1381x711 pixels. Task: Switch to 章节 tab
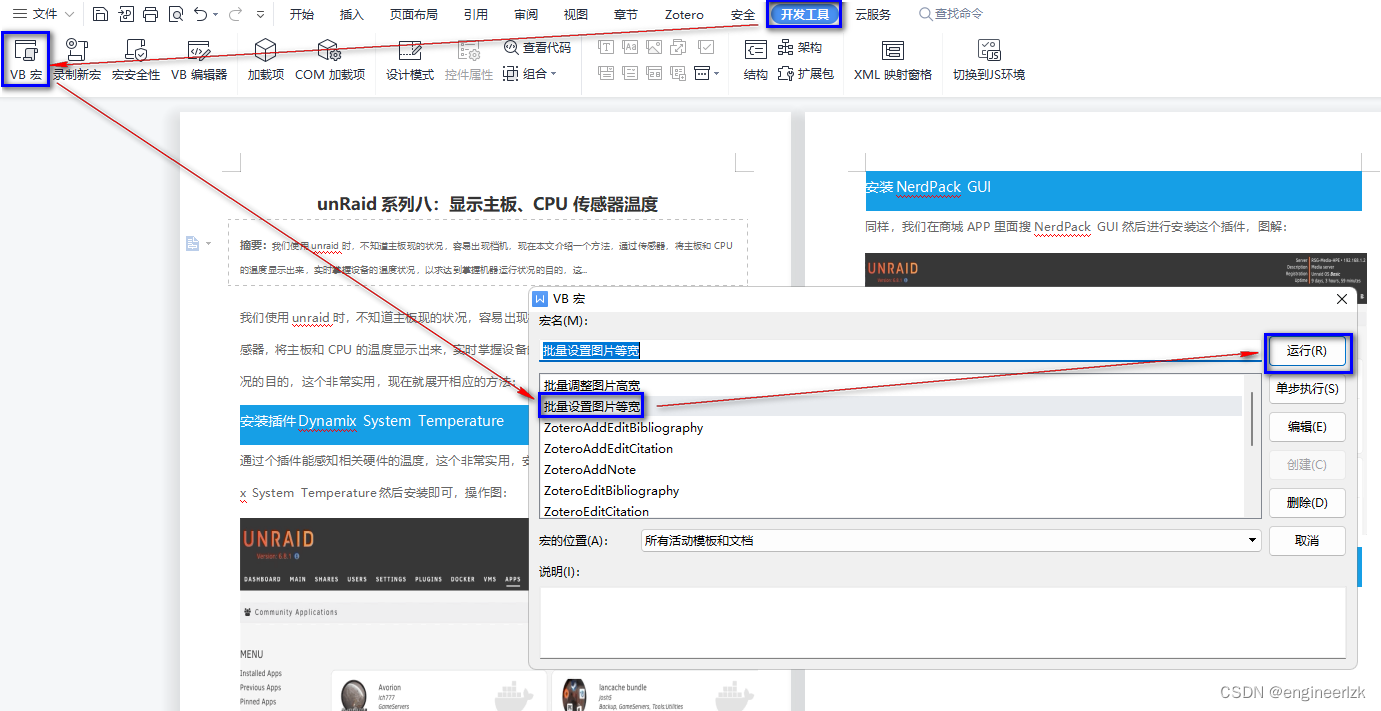pos(626,14)
